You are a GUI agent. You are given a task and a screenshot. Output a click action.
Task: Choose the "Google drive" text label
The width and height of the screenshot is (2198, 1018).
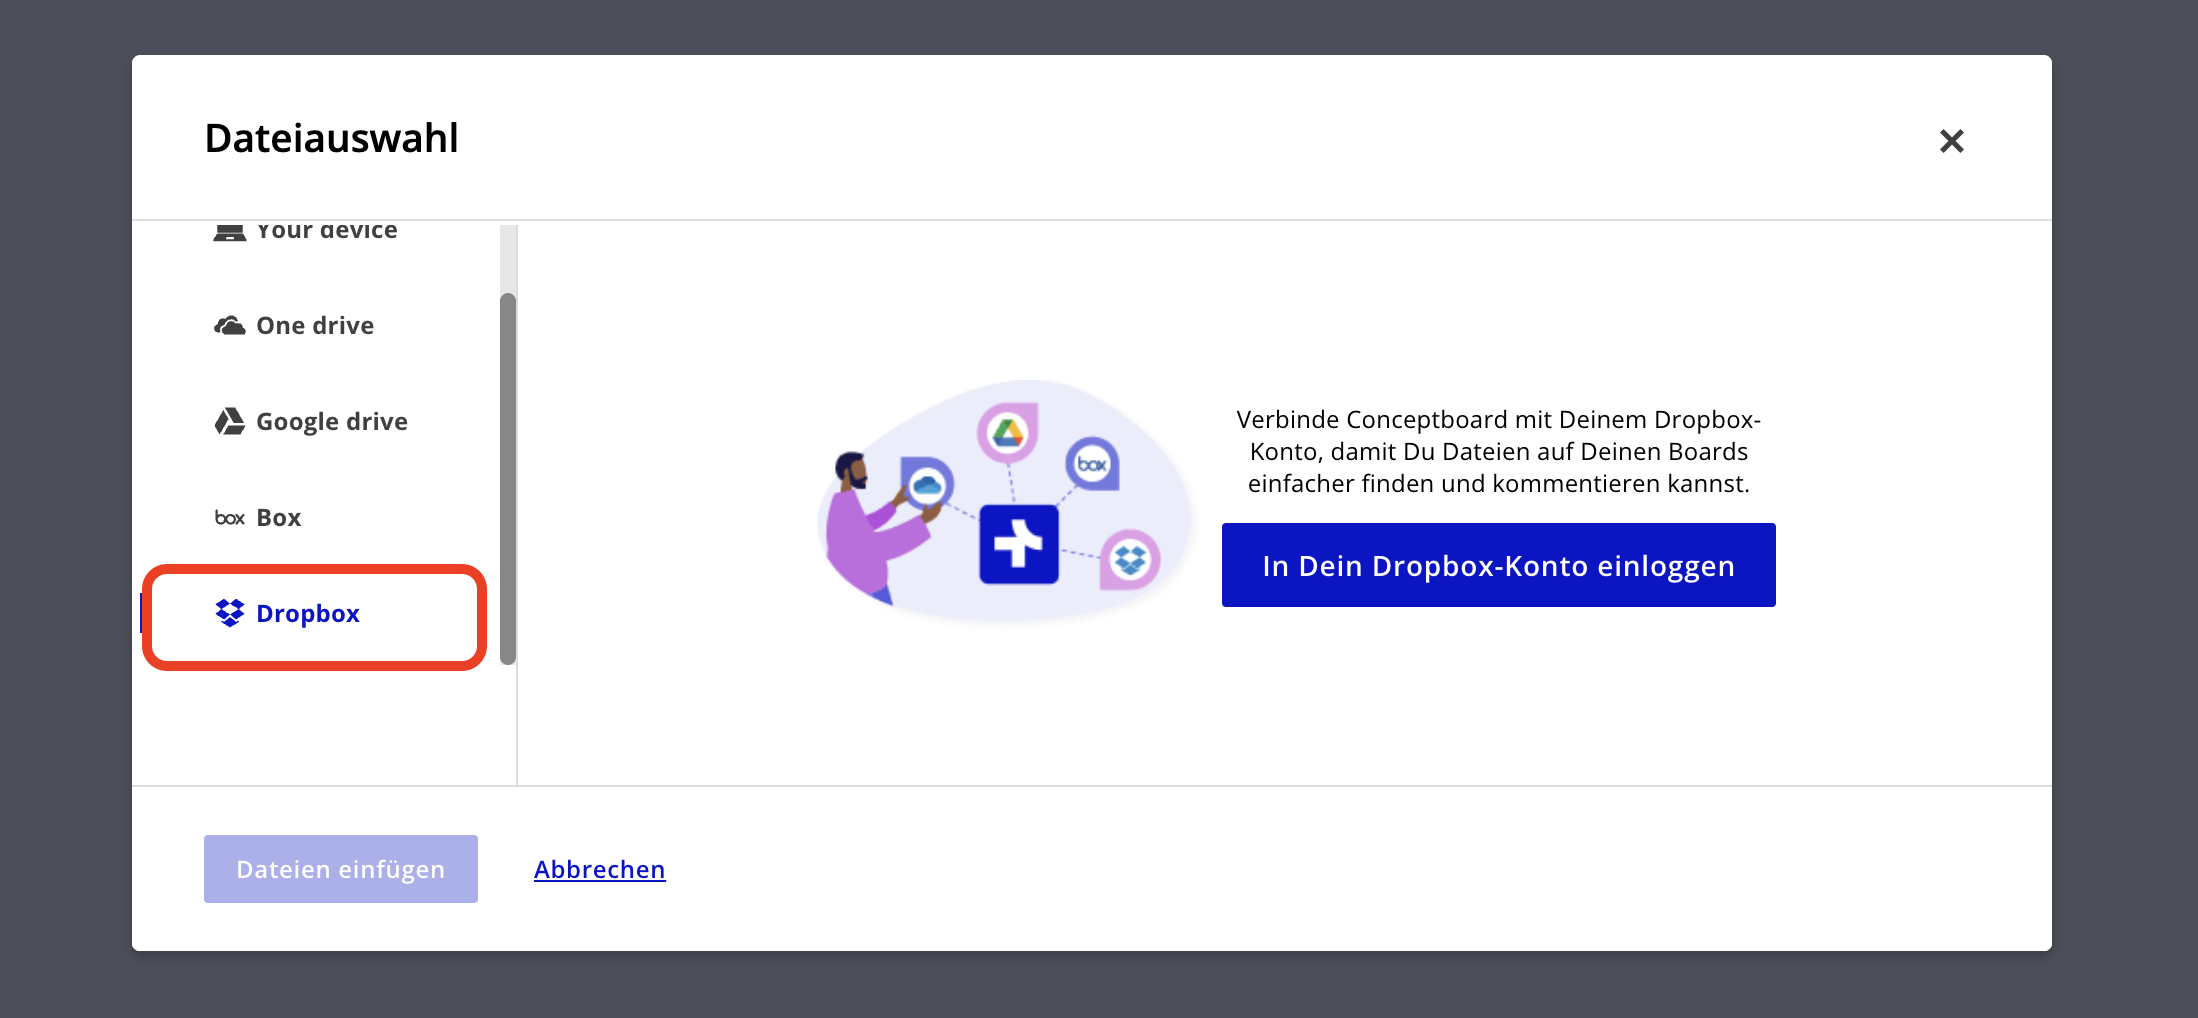pos(332,422)
